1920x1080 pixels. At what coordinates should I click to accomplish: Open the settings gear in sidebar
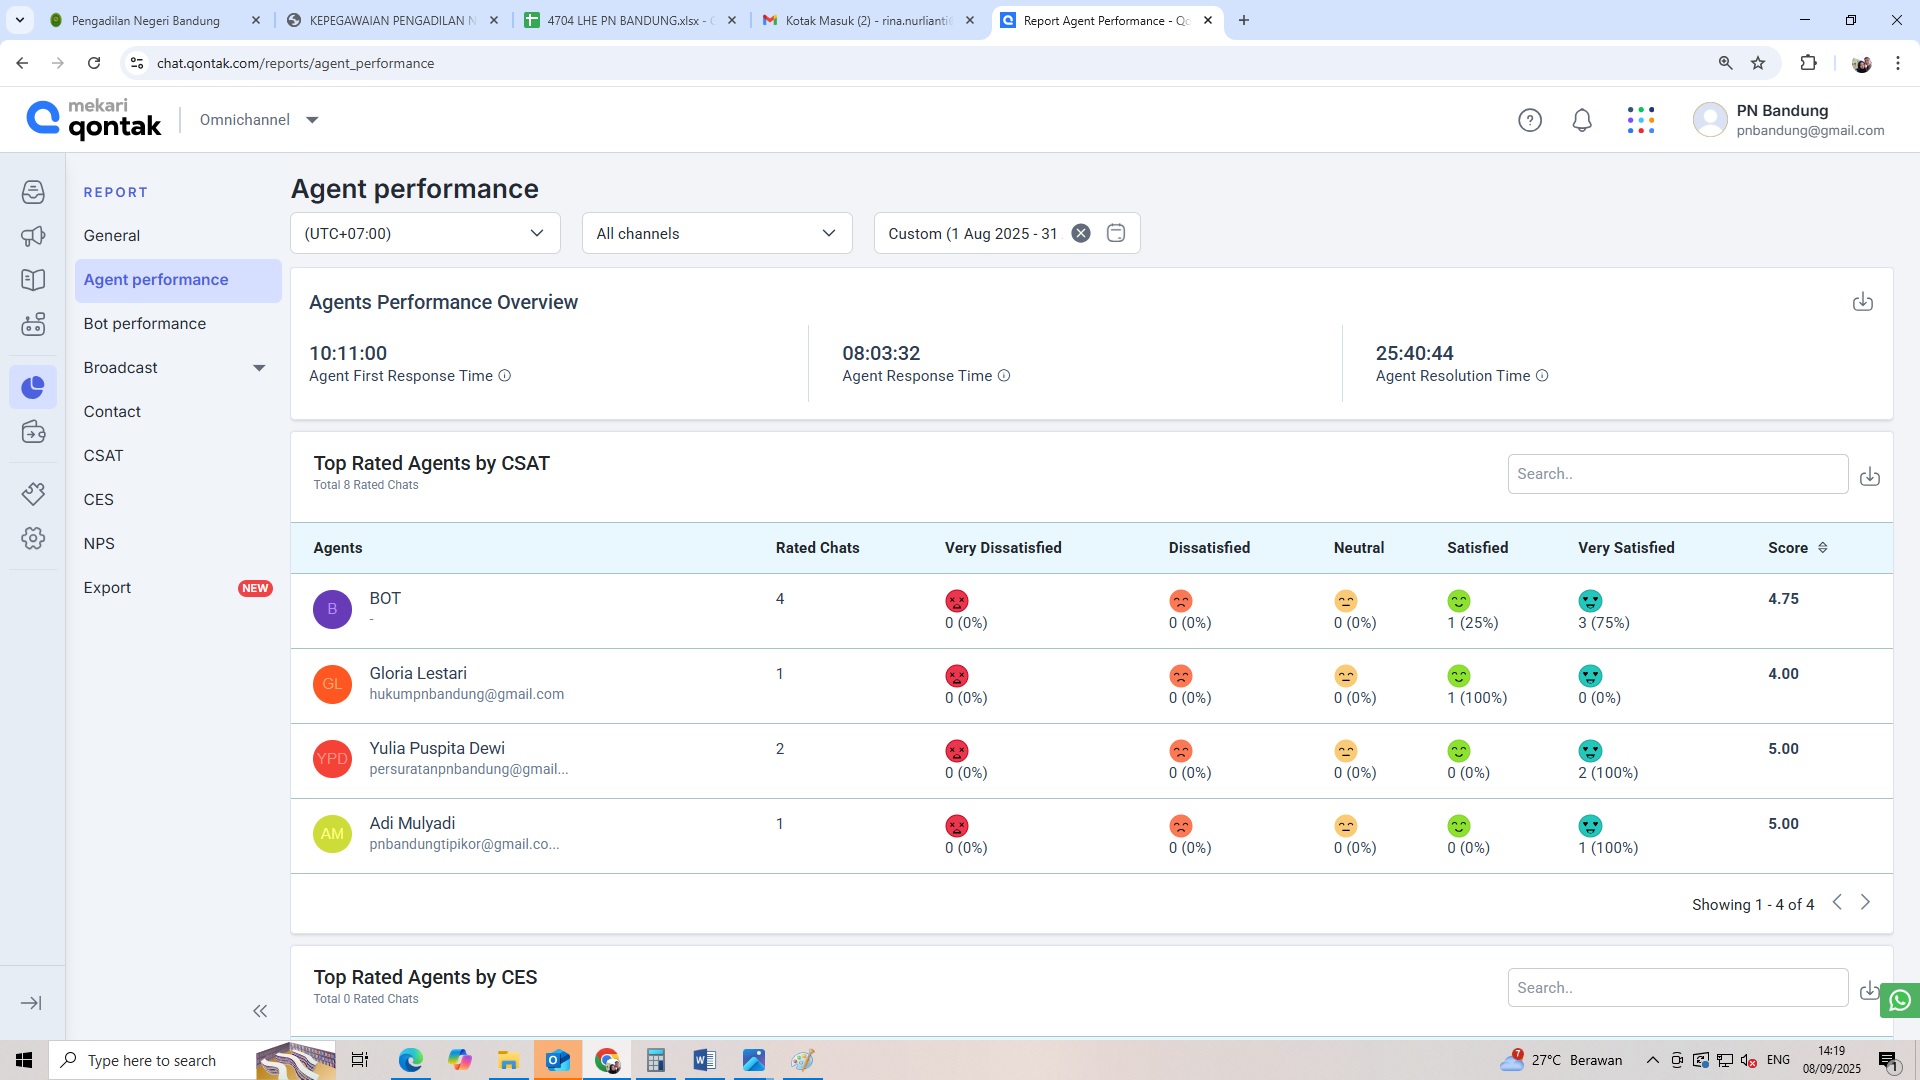33,538
